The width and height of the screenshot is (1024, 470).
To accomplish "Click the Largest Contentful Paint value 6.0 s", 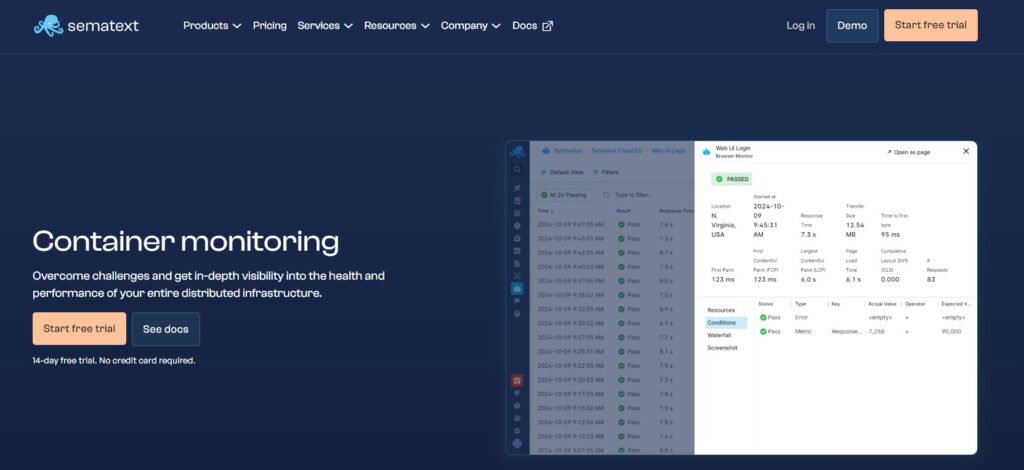I will [808, 279].
